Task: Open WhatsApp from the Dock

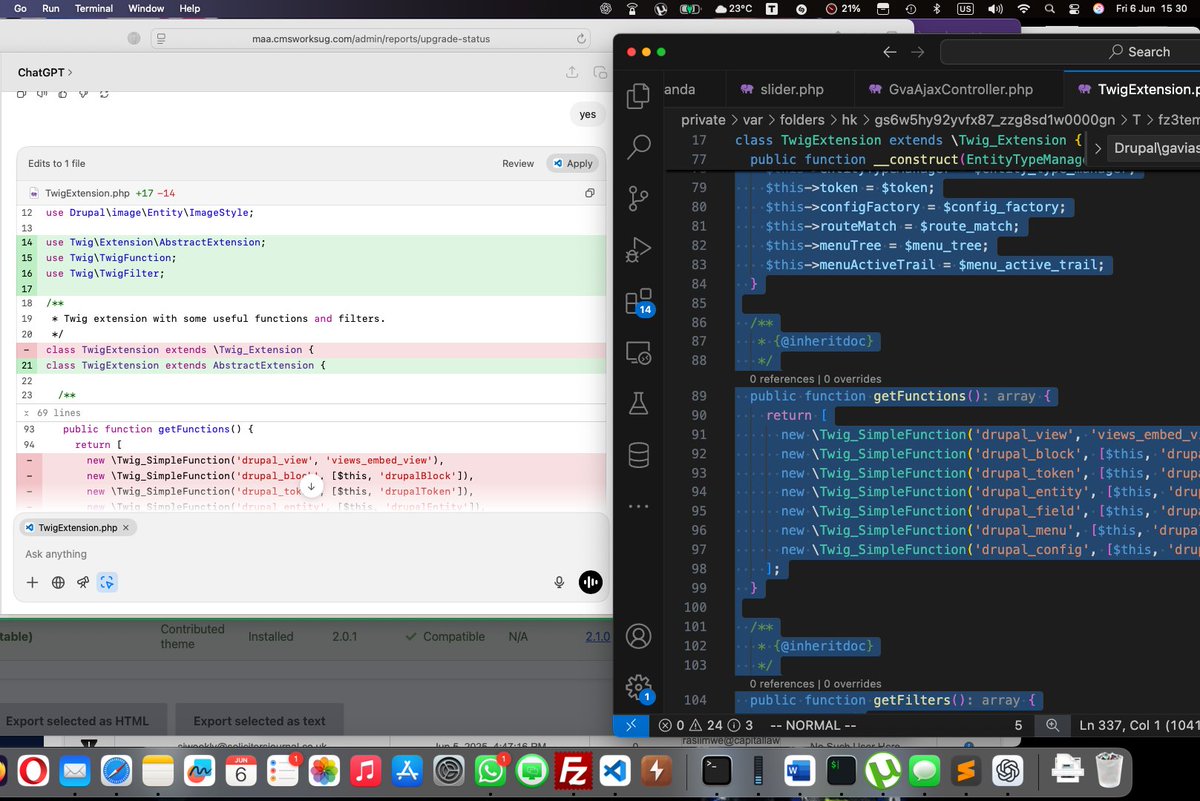Action: 490,771
